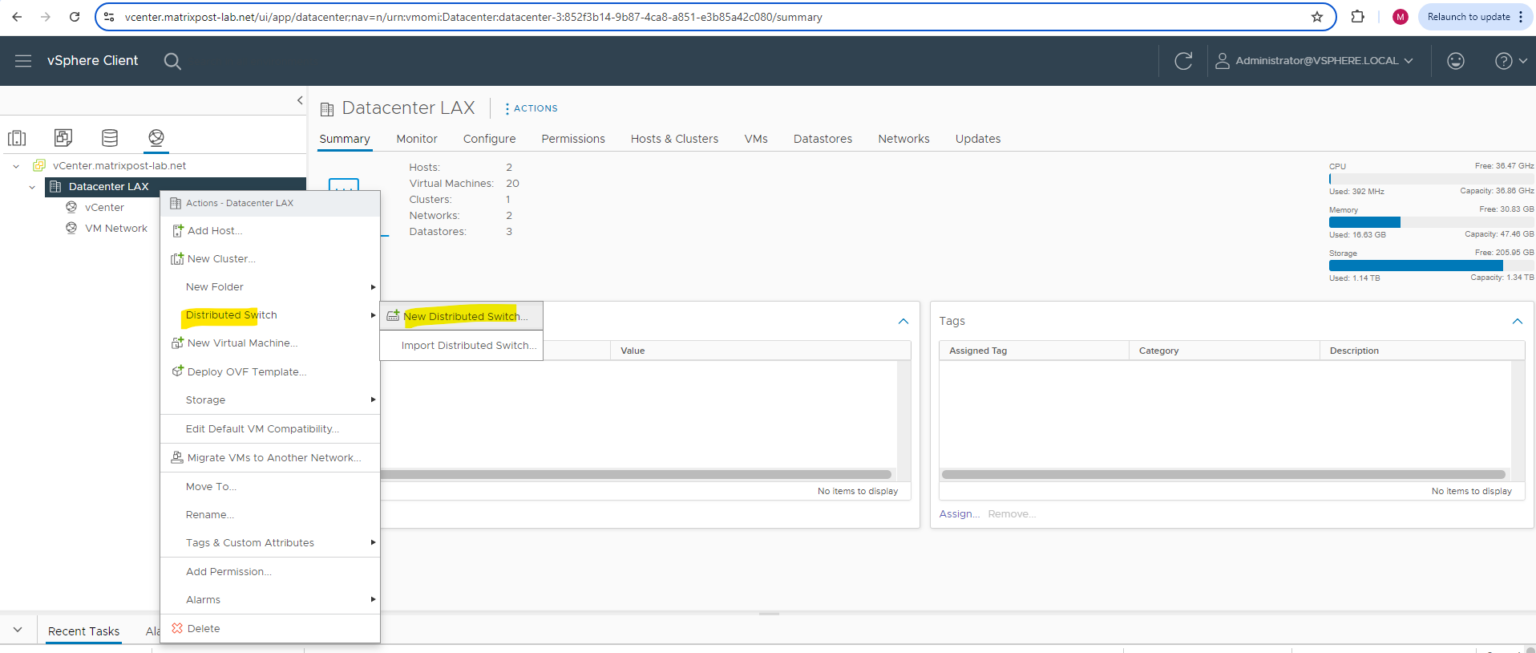Select the Hosts and Clusters inventory icon
Viewport: 1536px width, 653px height.
point(17,138)
